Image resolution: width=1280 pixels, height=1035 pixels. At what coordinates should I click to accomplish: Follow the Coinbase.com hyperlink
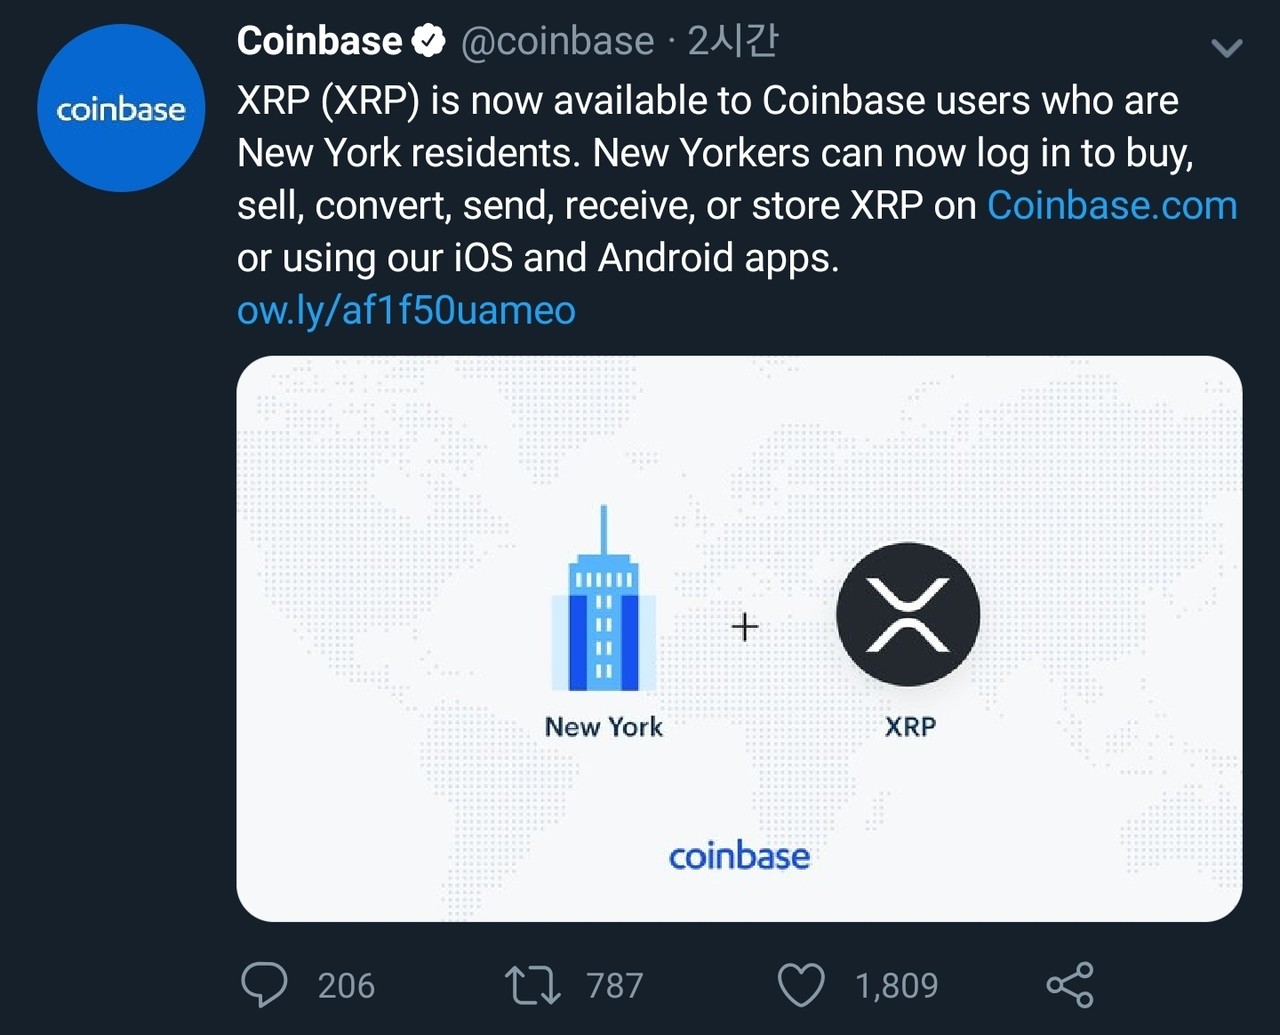[1111, 205]
